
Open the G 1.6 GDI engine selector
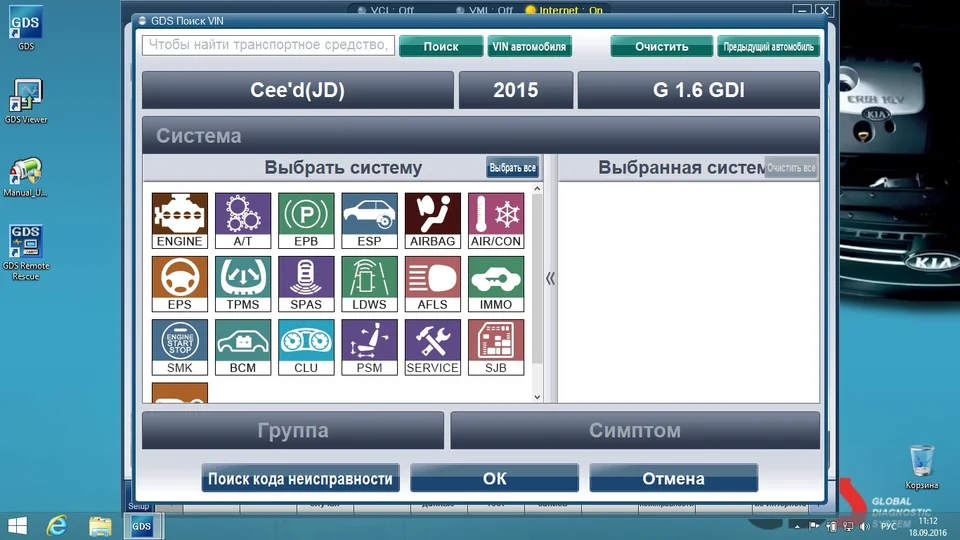coord(699,90)
